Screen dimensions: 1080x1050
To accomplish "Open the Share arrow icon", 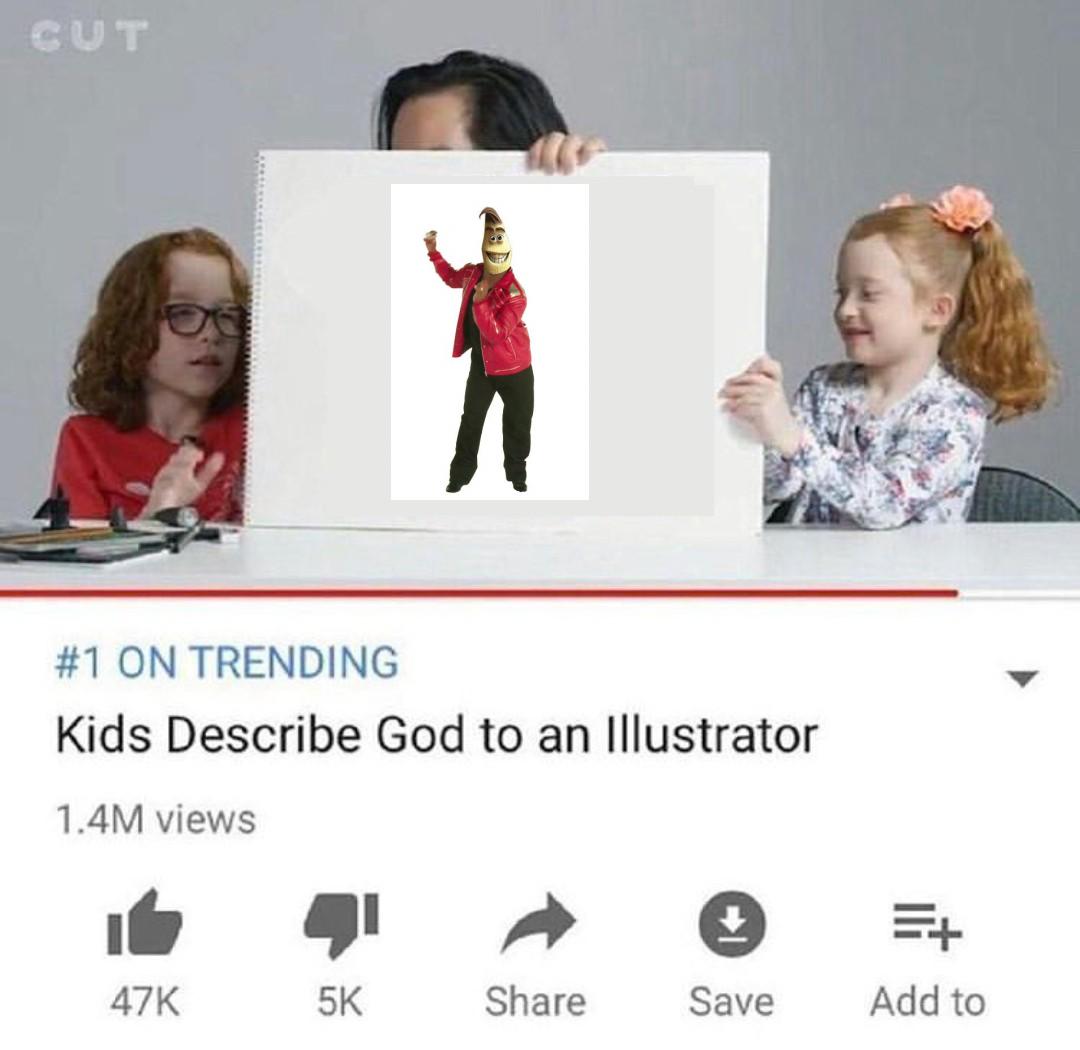I will (539, 923).
